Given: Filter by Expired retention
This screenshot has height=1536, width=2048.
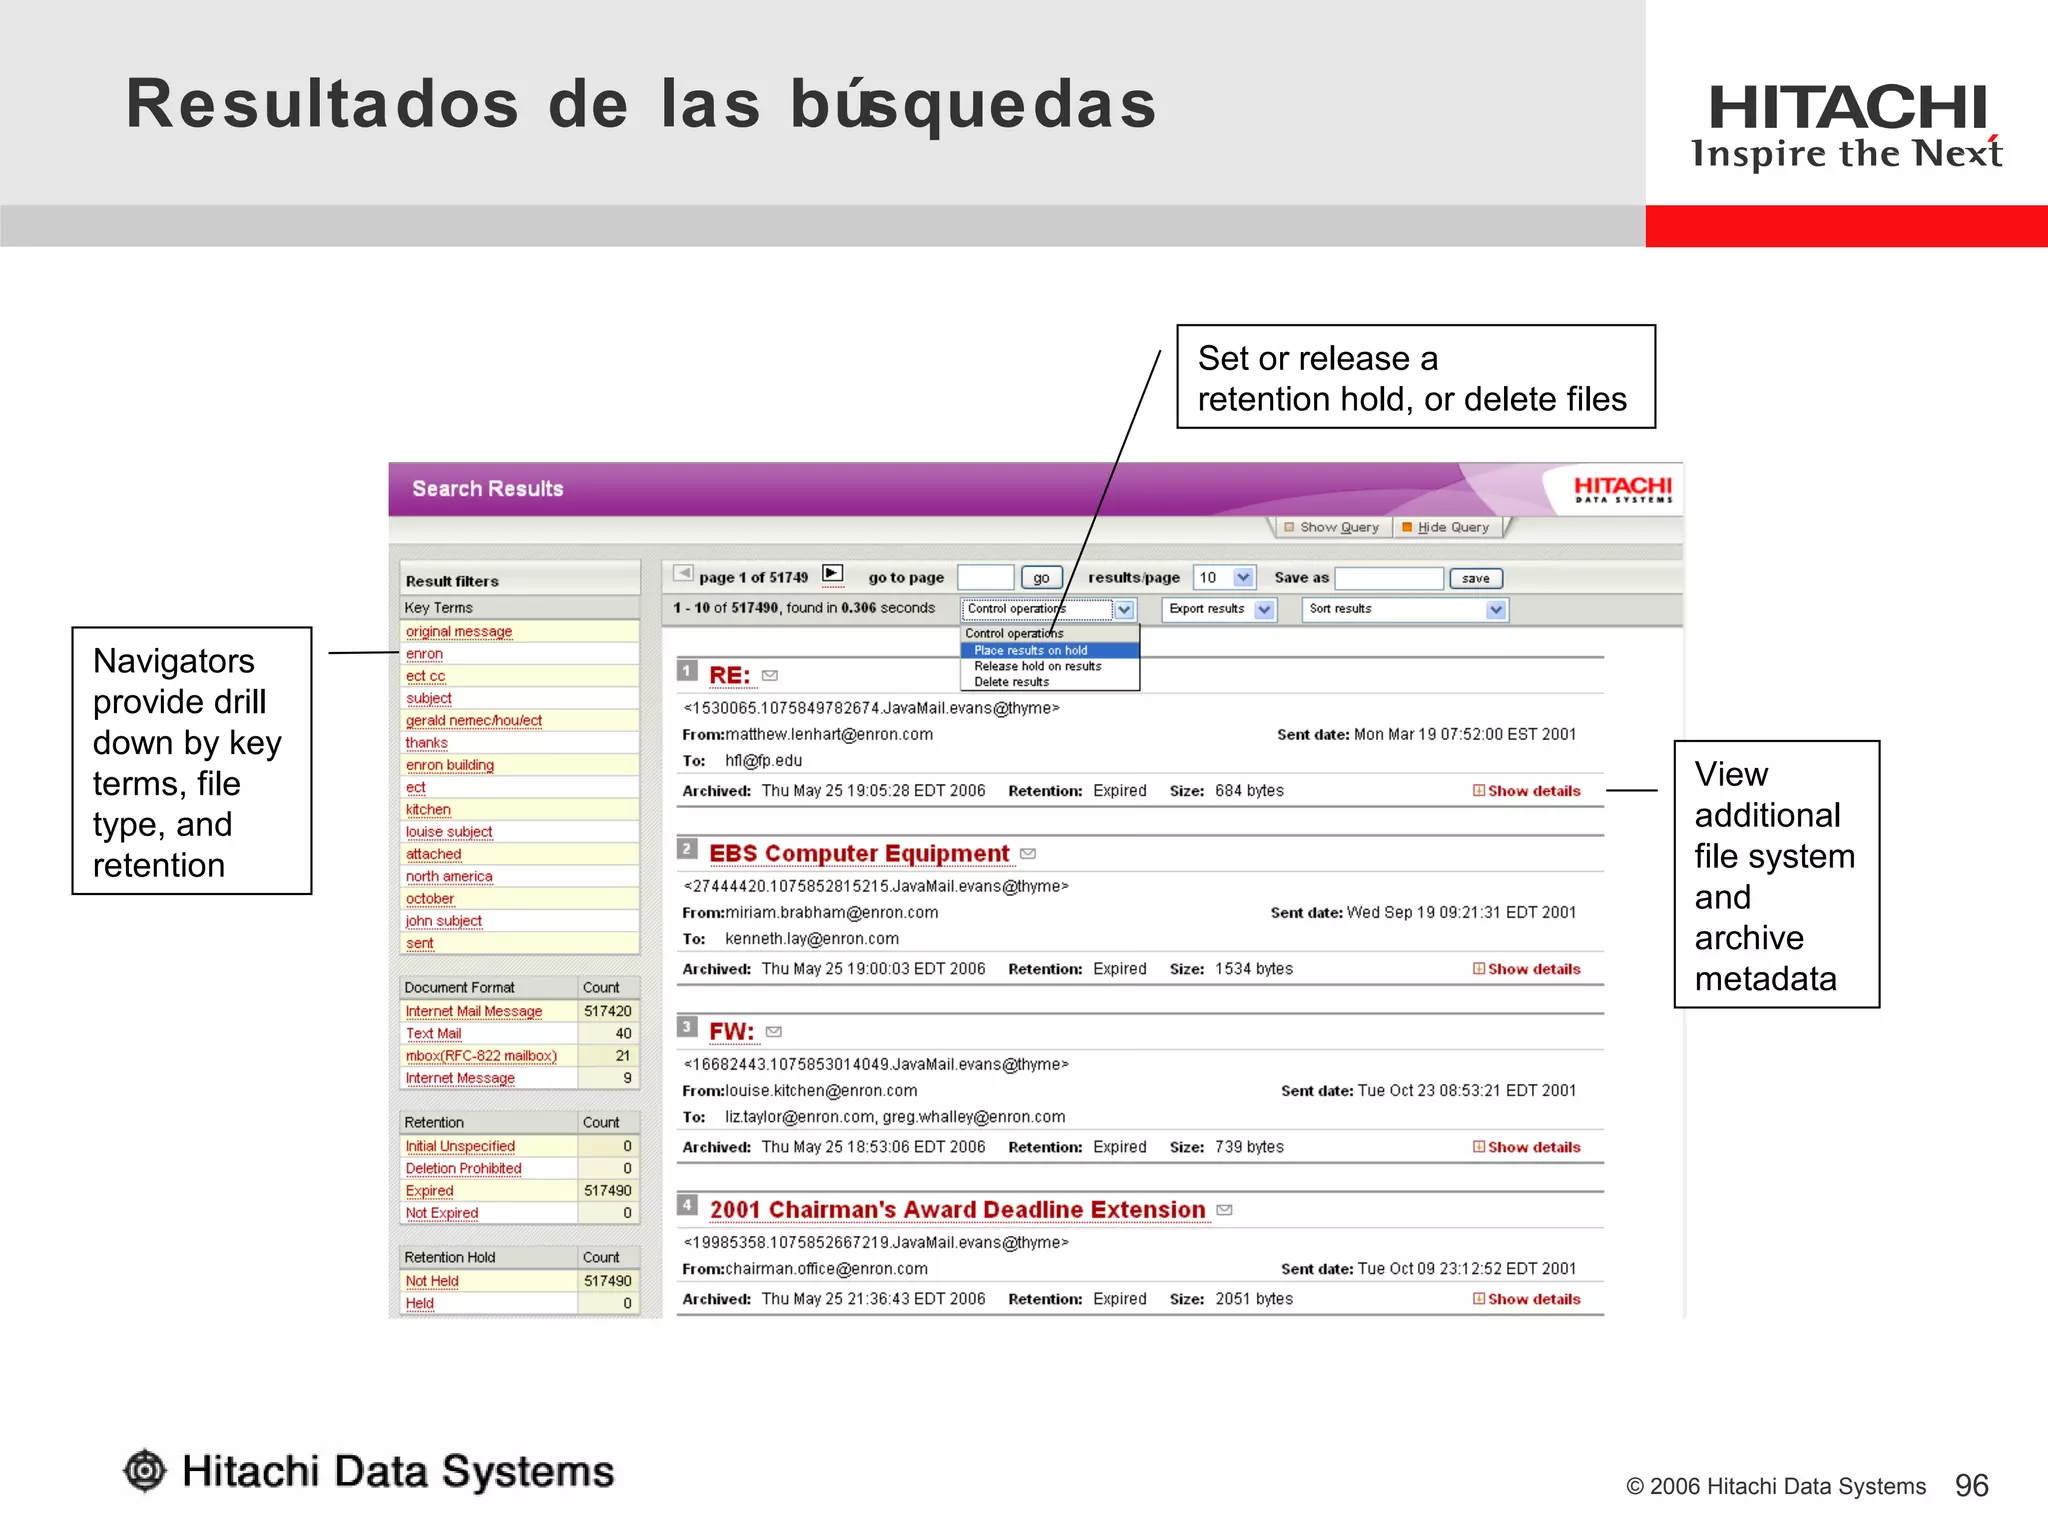Looking at the screenshot, I should click(x=429, y=1191).
